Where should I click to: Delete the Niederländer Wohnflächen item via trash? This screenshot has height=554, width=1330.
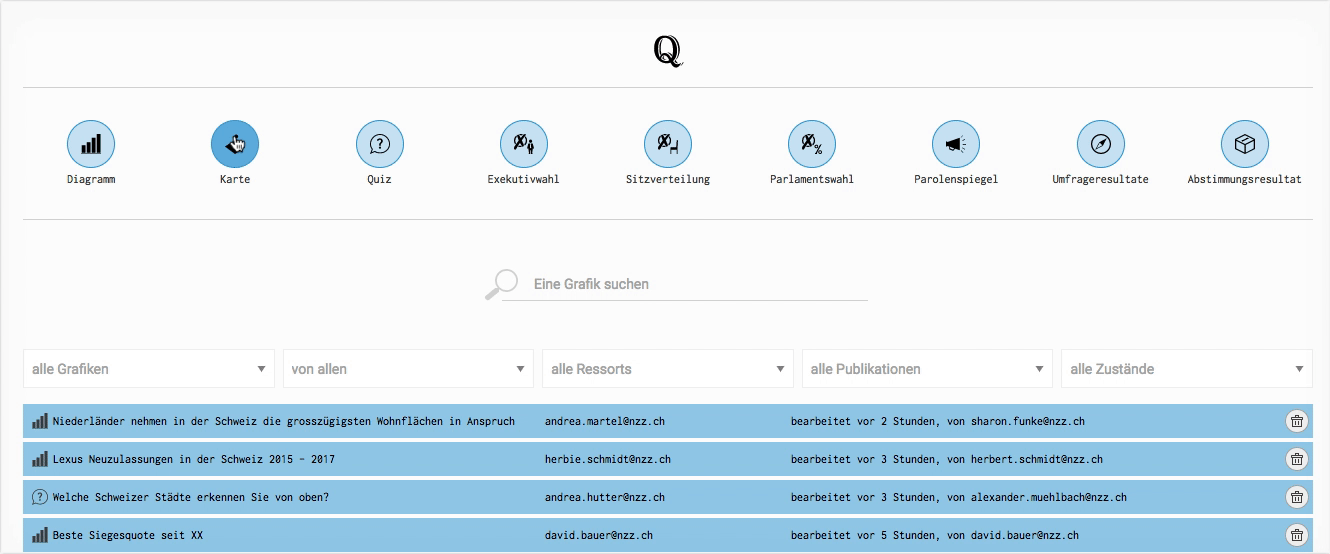1297,421
